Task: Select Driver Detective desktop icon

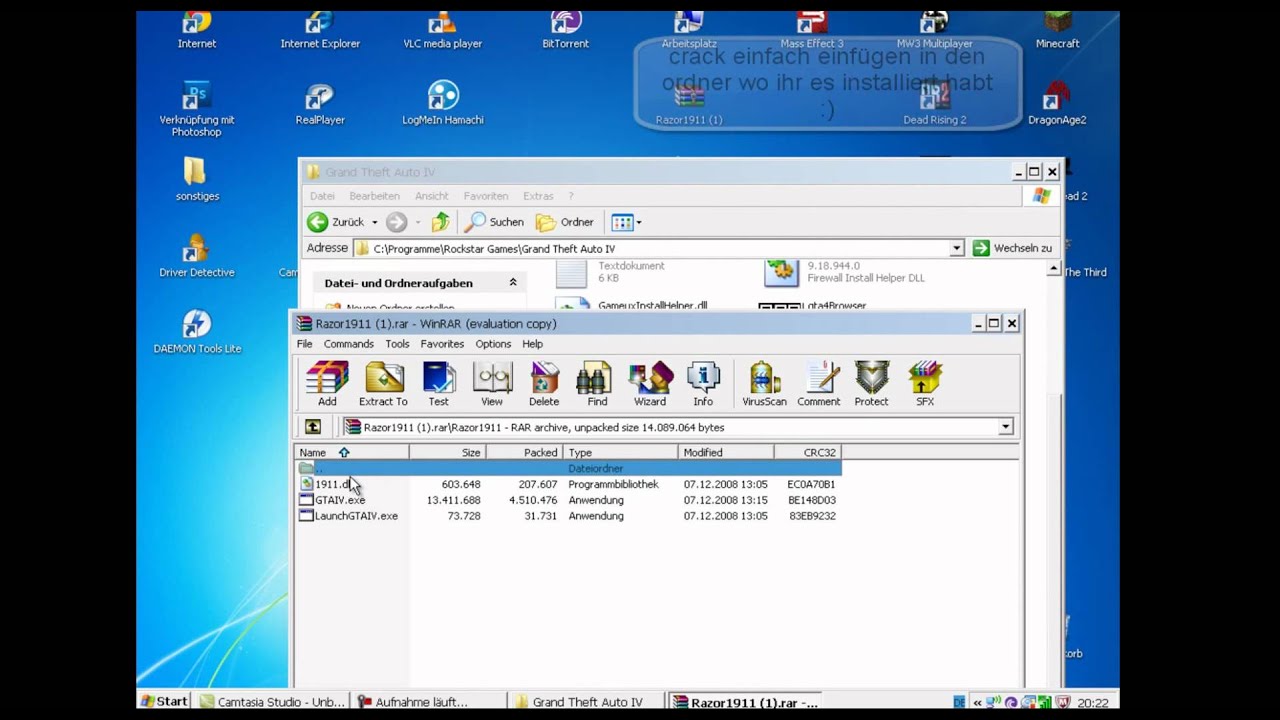Action: pyautogui.click(x=197, y=256)
